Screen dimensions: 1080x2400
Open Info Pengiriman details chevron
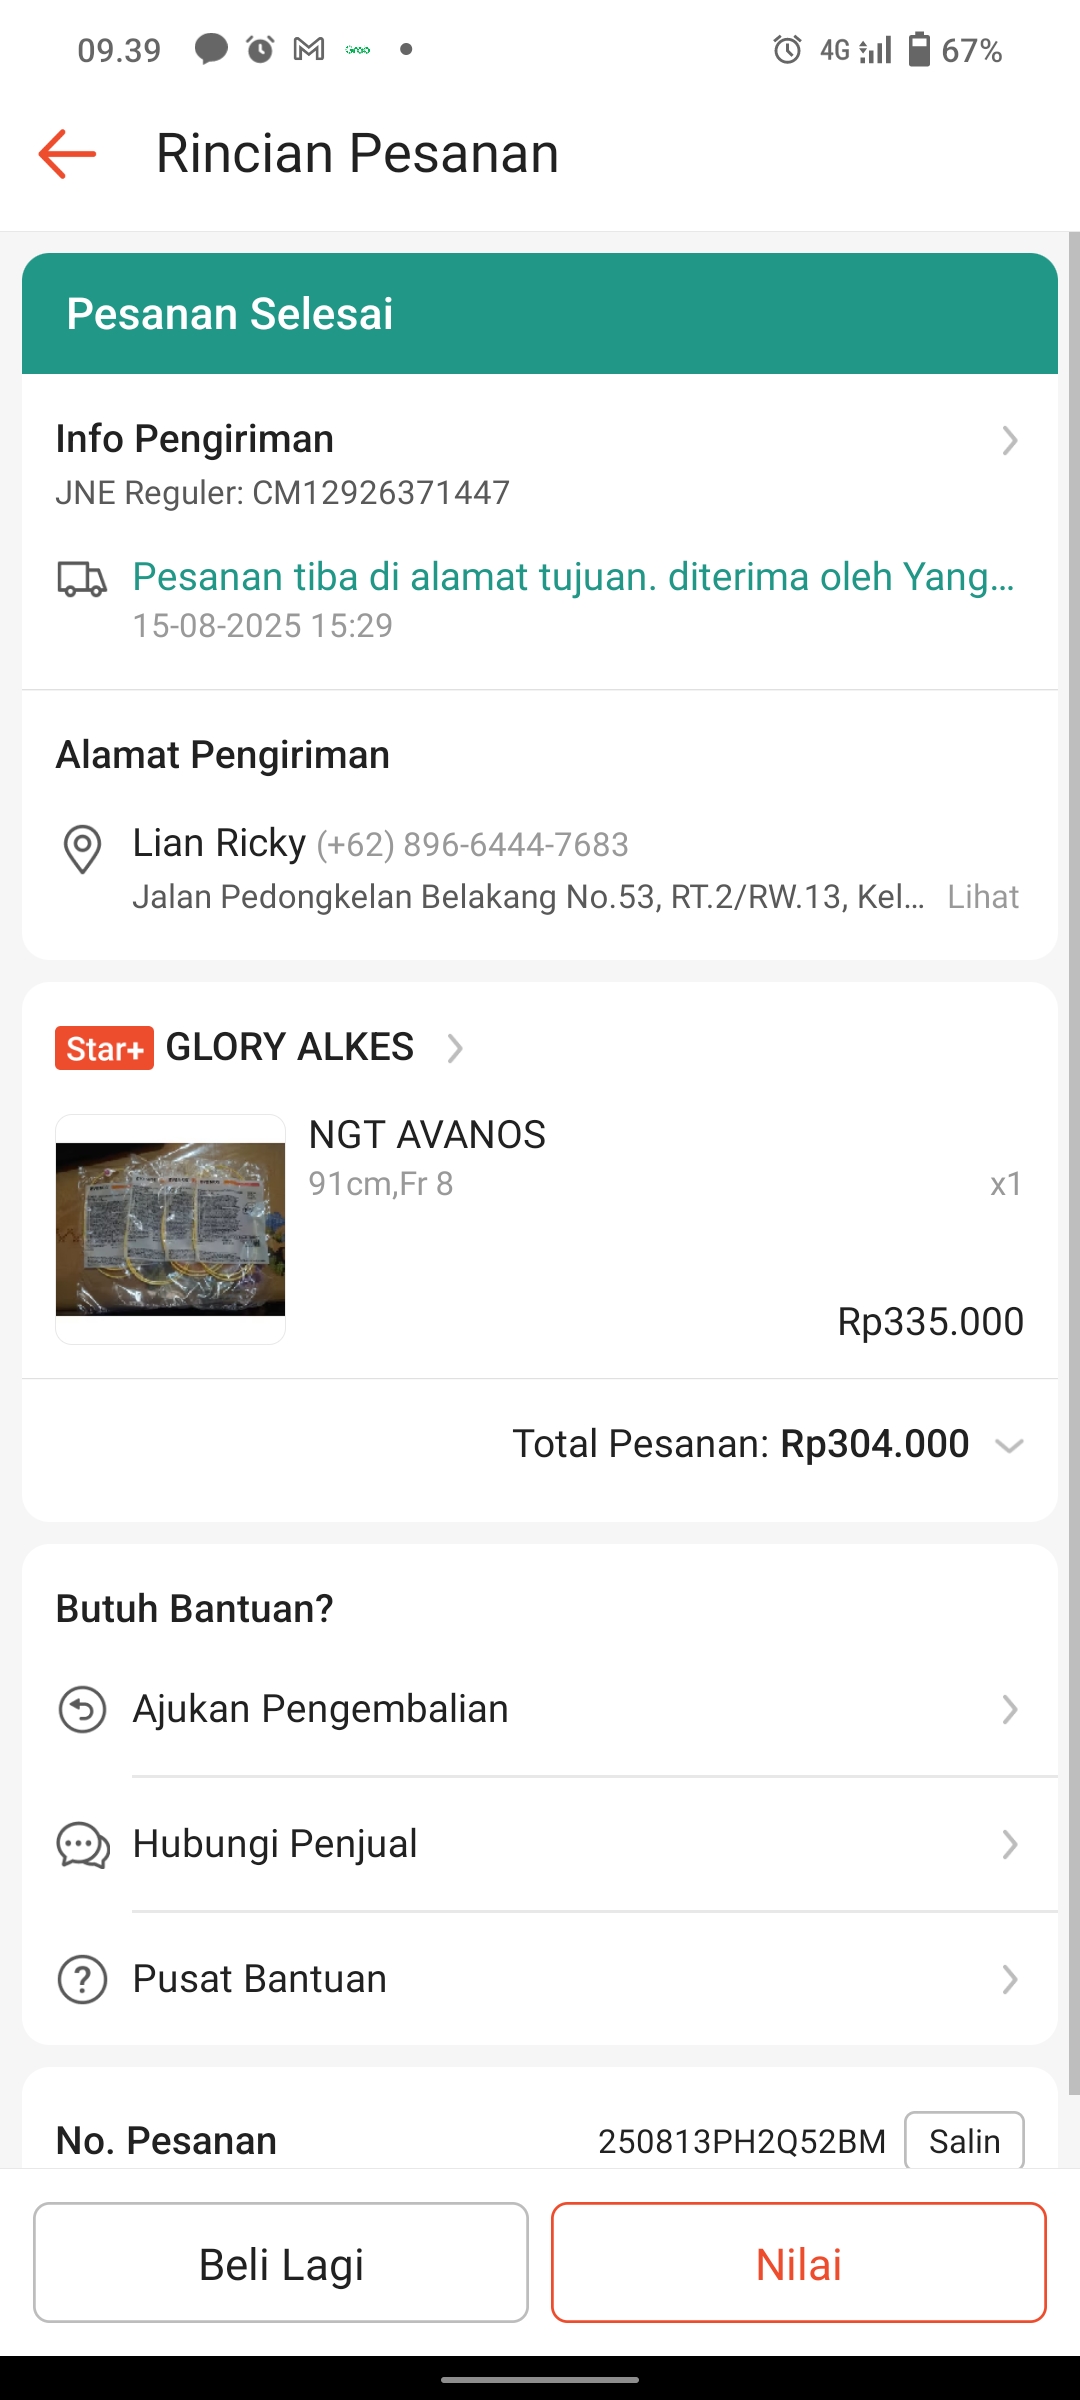pyautogui.click(x=1009, y=440)
